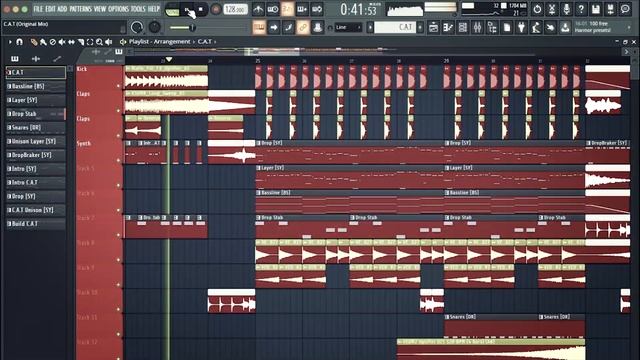The image size is (640, 360).
Task: Render audio with export icon
Action: pos(611,9)
